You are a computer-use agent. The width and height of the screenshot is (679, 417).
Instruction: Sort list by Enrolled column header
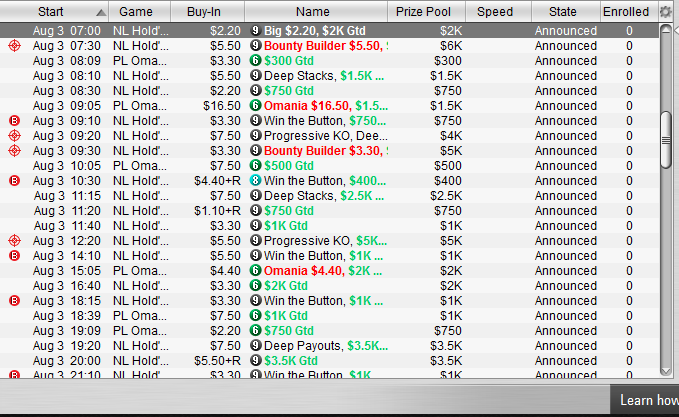(626, 12)
